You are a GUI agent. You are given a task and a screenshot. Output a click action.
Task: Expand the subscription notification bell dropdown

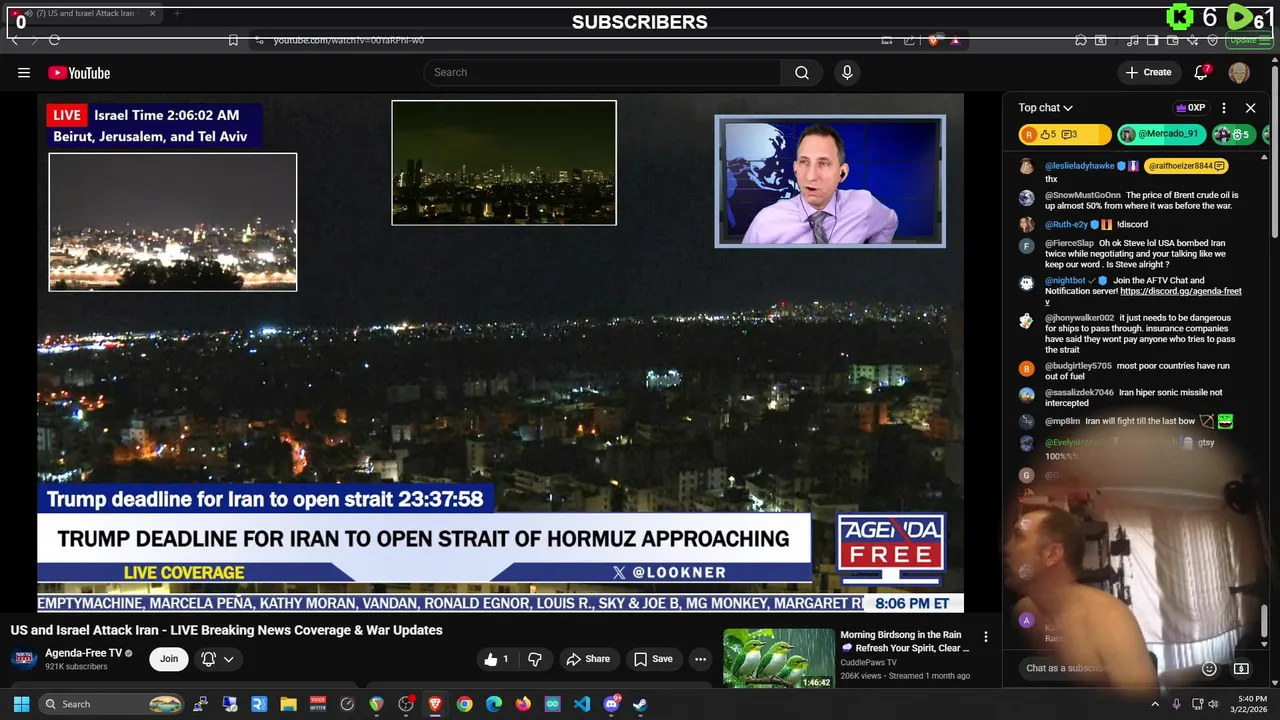[x=217, y=659]
